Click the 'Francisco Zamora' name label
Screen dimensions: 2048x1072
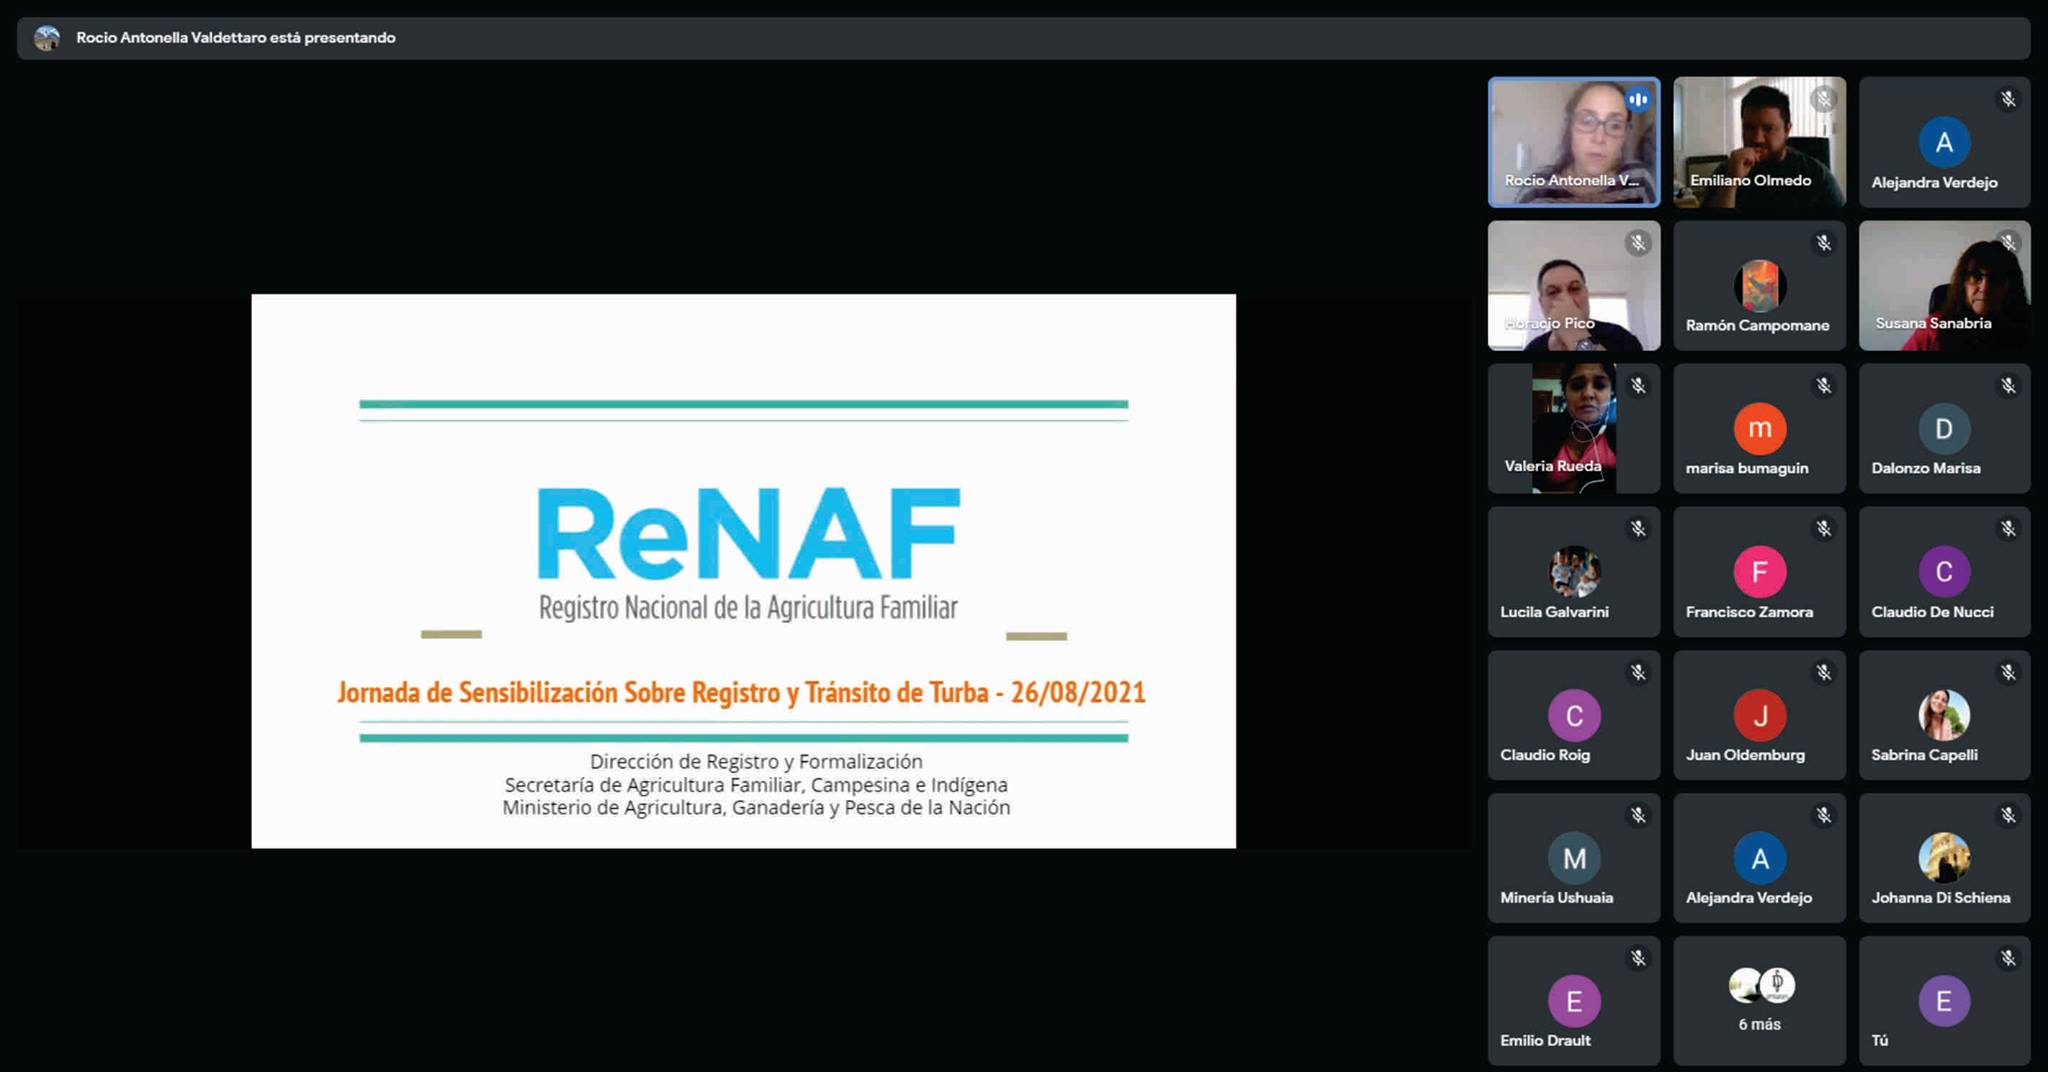click(1749, 612)
